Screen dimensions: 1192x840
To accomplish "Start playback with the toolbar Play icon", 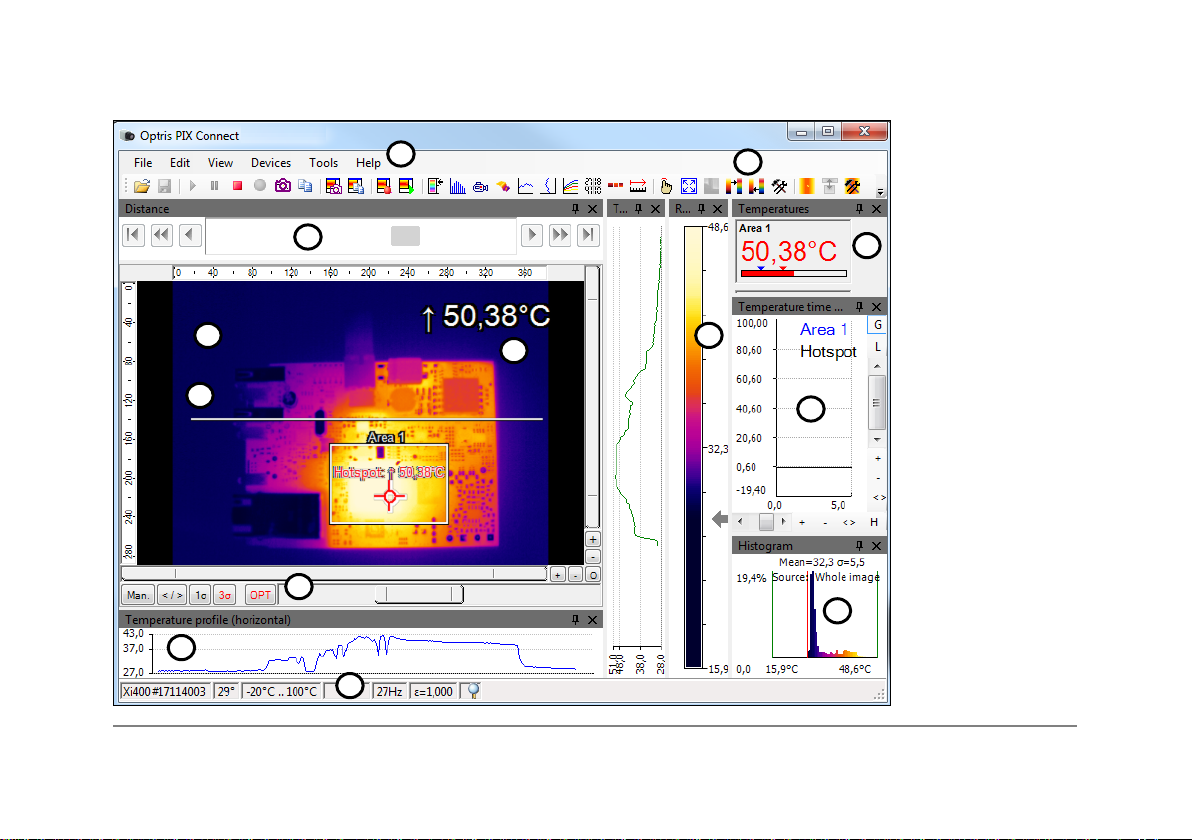I will click(192, 185).
